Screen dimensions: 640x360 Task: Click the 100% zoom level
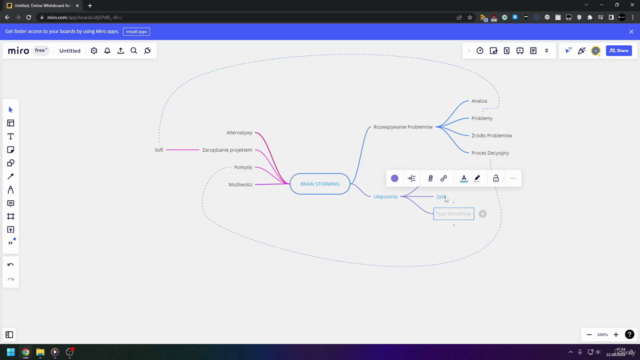click(x=602, y=335)
